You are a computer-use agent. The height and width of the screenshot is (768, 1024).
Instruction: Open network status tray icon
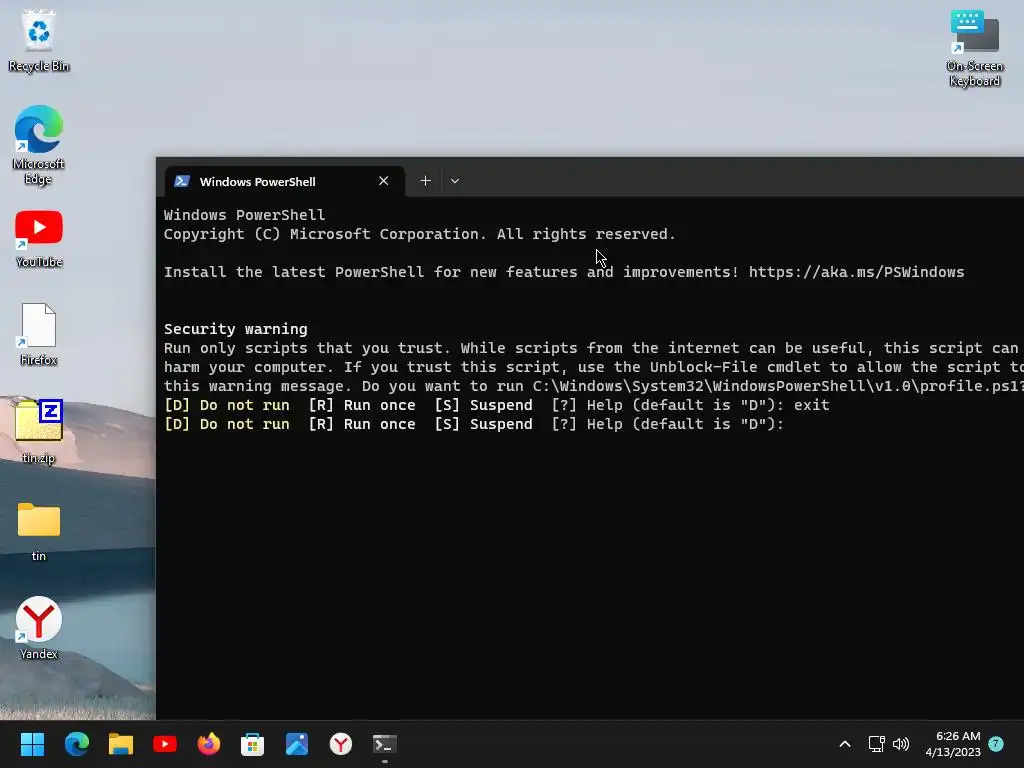tap(876, 744)
